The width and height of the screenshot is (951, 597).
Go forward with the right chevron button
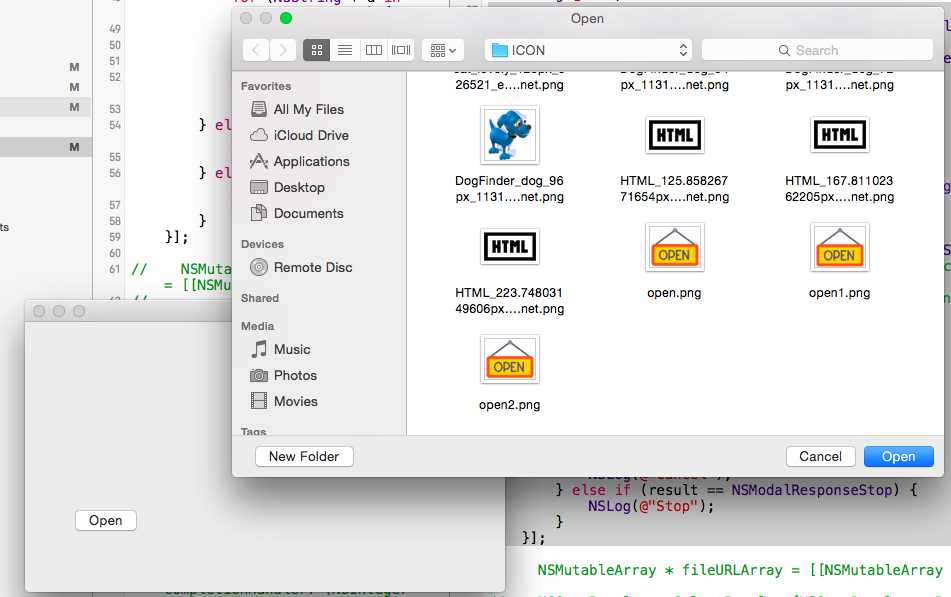pyautogui.click(x=283, y=50)
